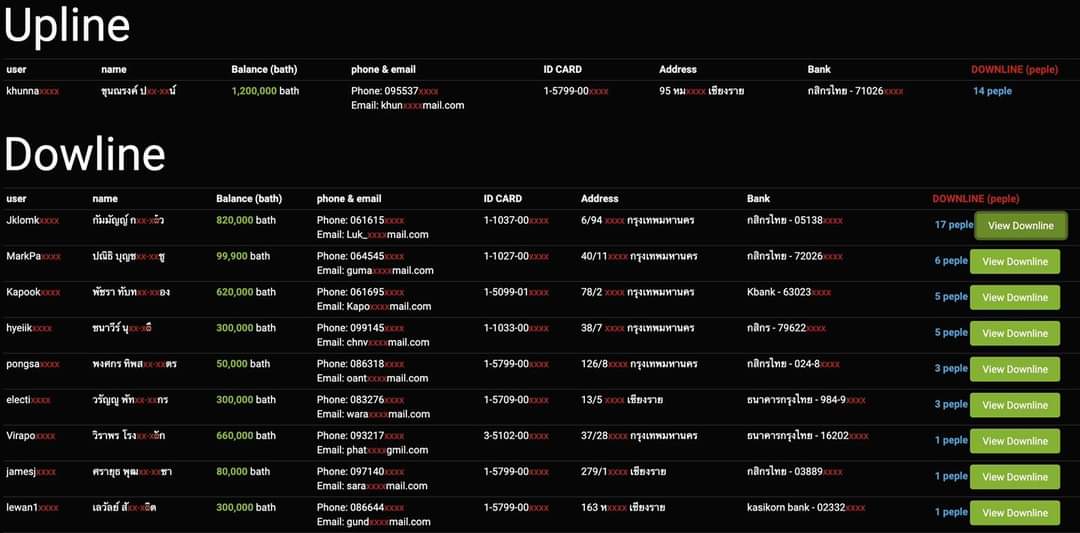The image size is (1080, 533).
Task: Click View Downline for lewan1 row
Action: [x=1015, y=512]
